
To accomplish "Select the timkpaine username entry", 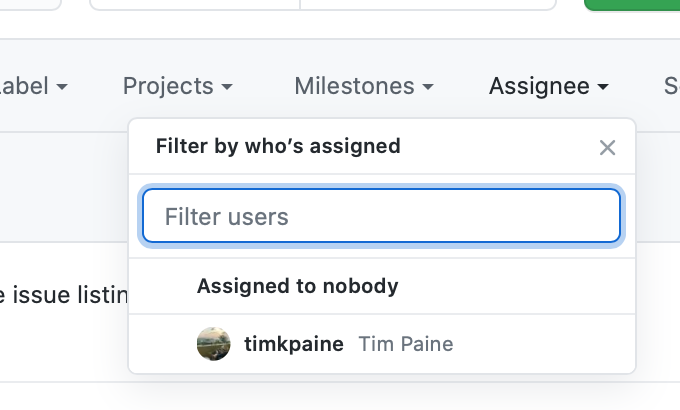I will 294,344.
